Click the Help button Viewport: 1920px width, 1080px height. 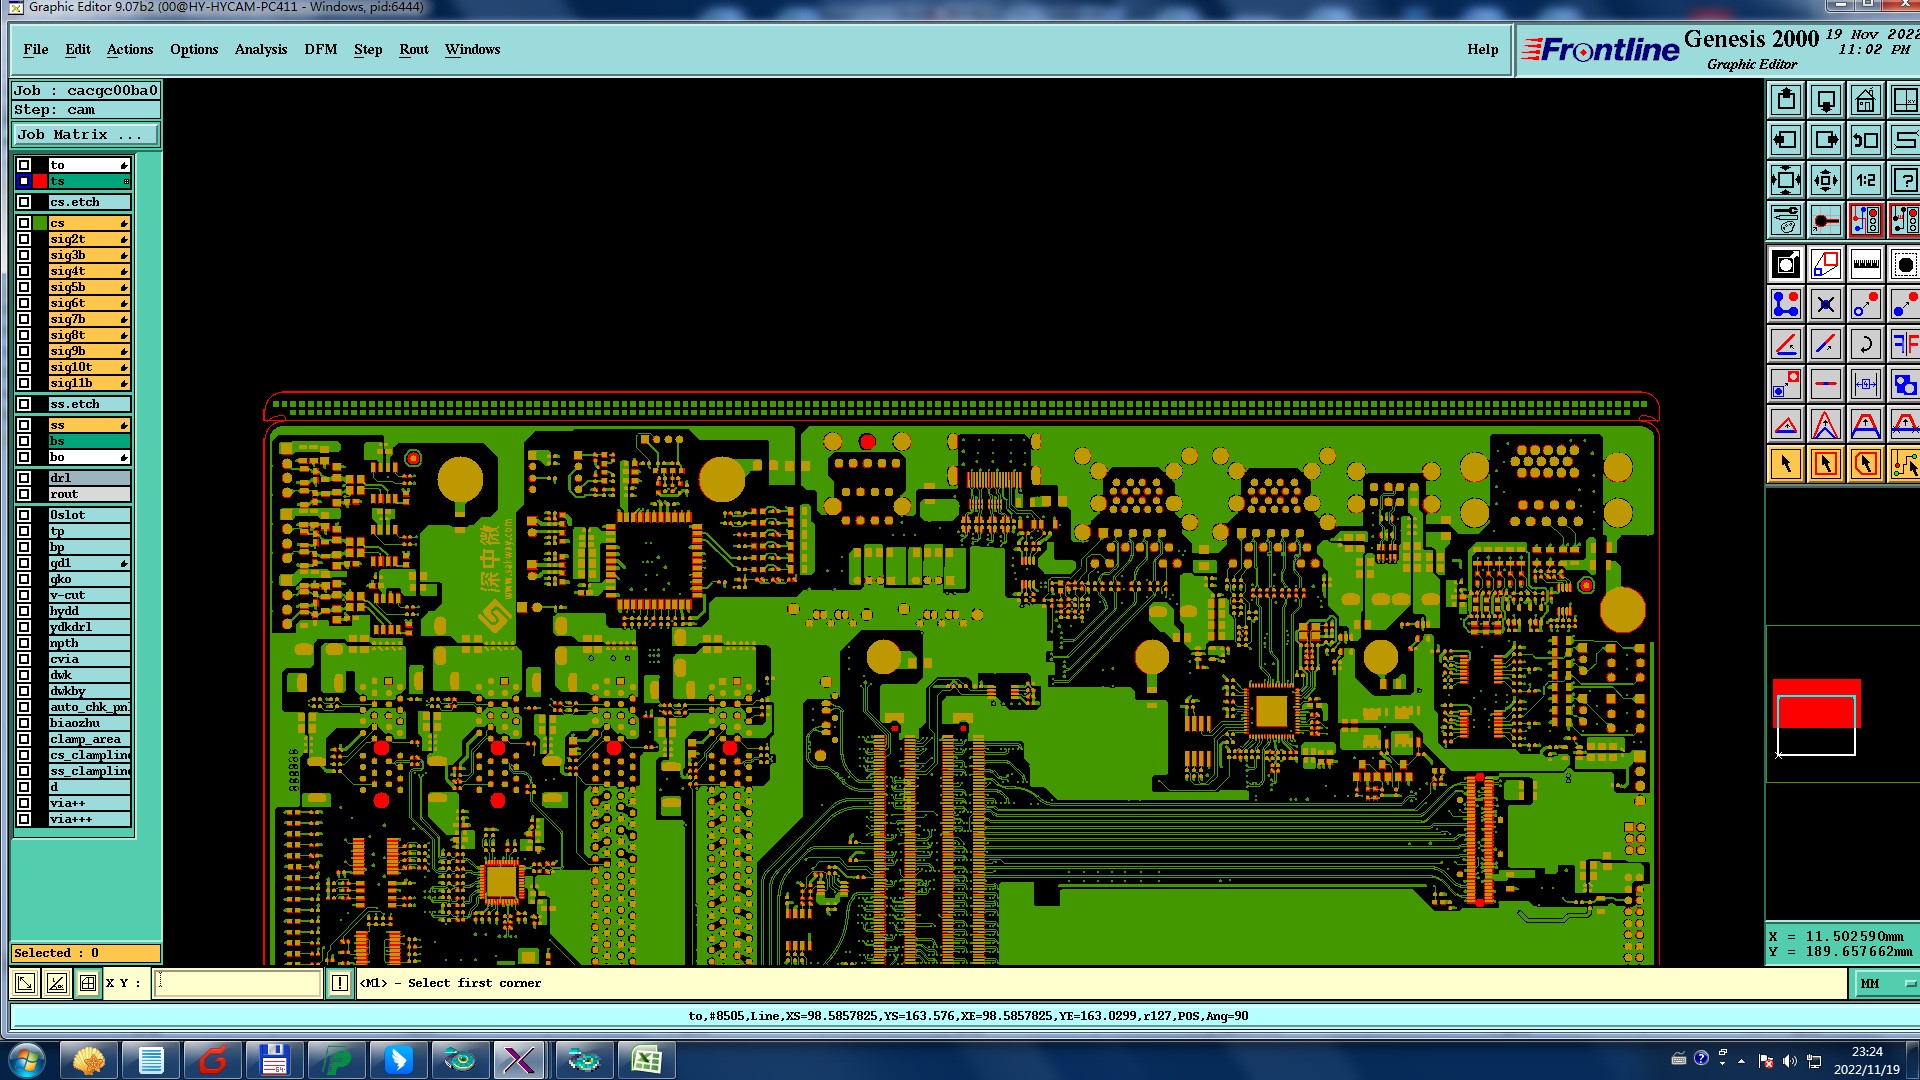1482,49
